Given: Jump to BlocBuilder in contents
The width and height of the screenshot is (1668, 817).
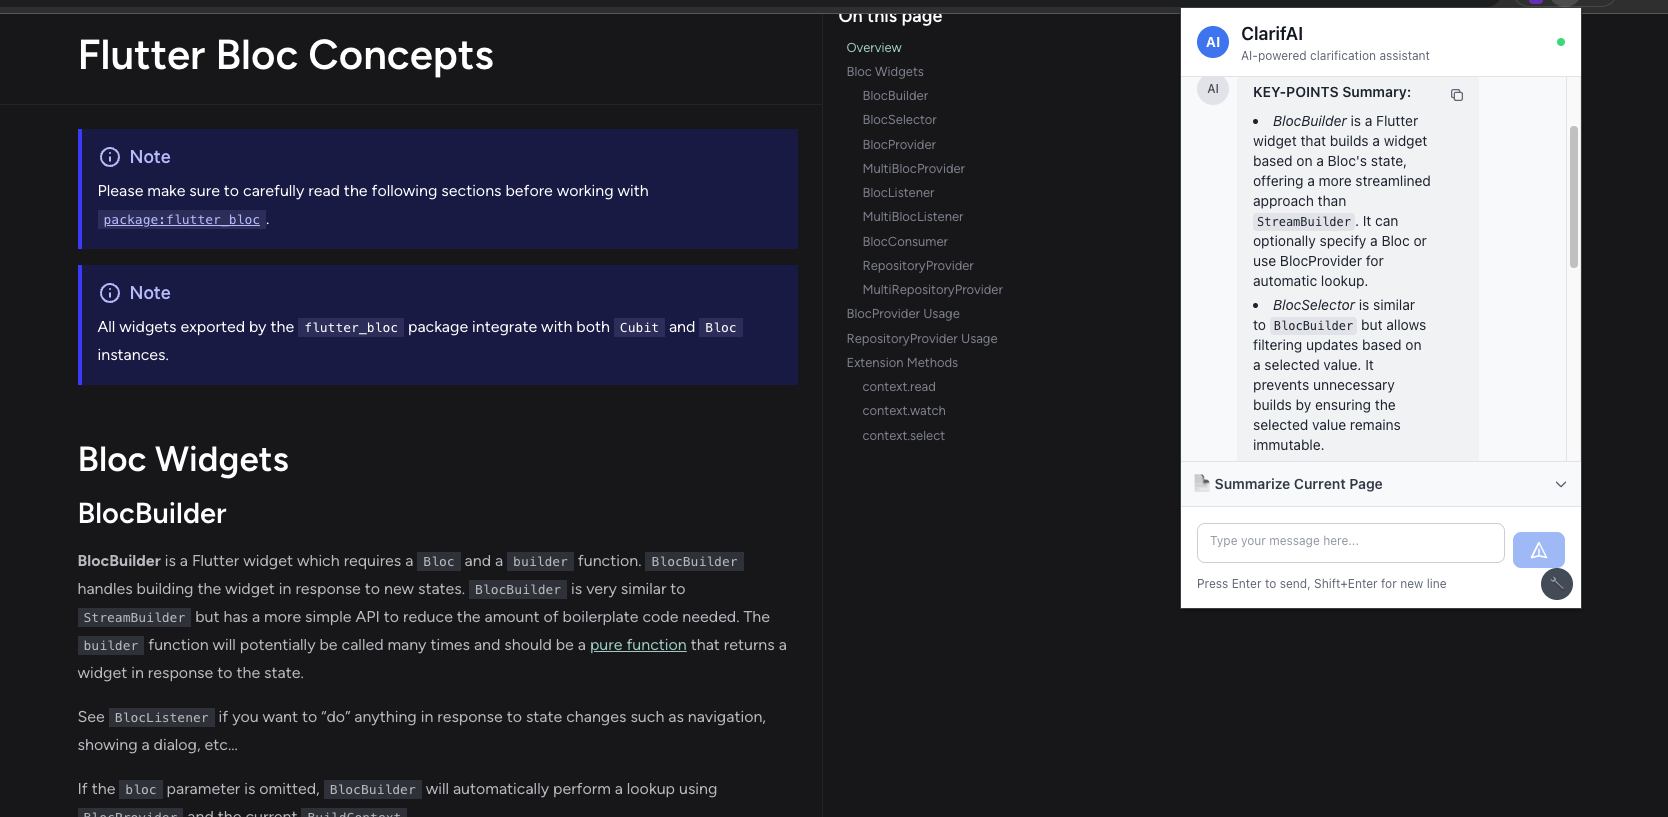Looking at the screenshot, I should pyautogui.click(x=895, y=96).
